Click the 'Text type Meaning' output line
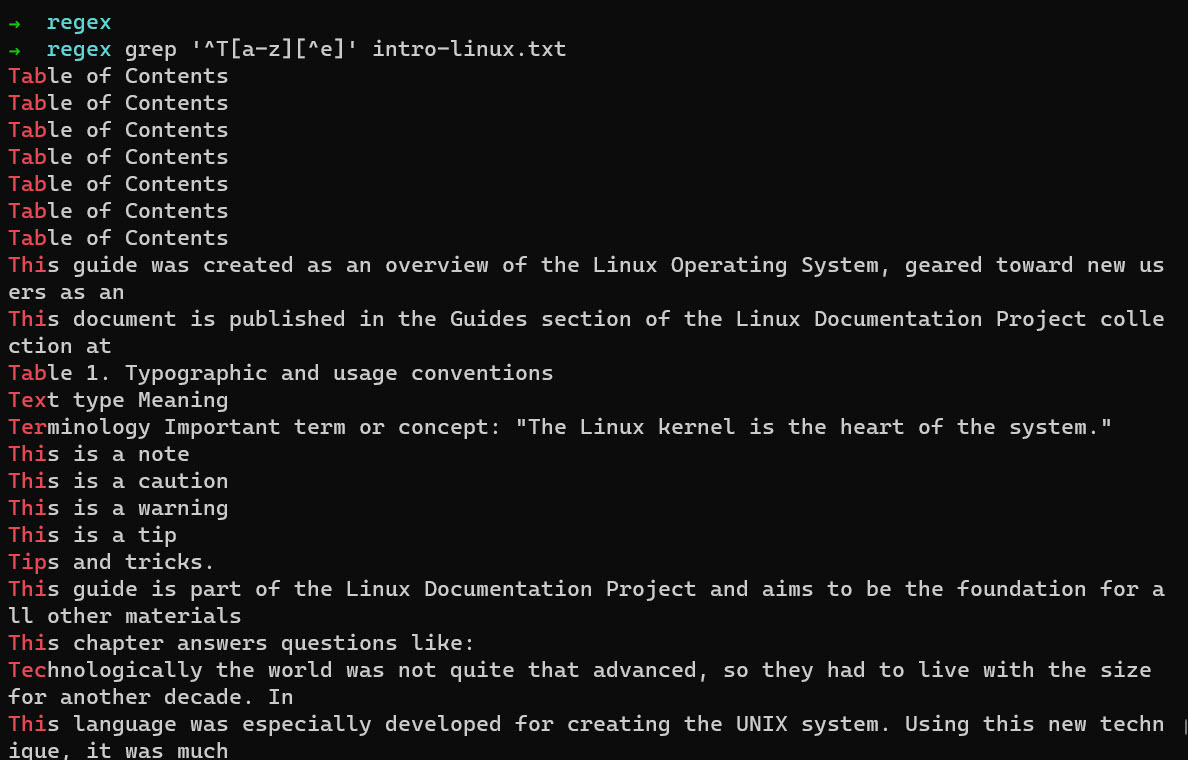 tap(118, 400)
